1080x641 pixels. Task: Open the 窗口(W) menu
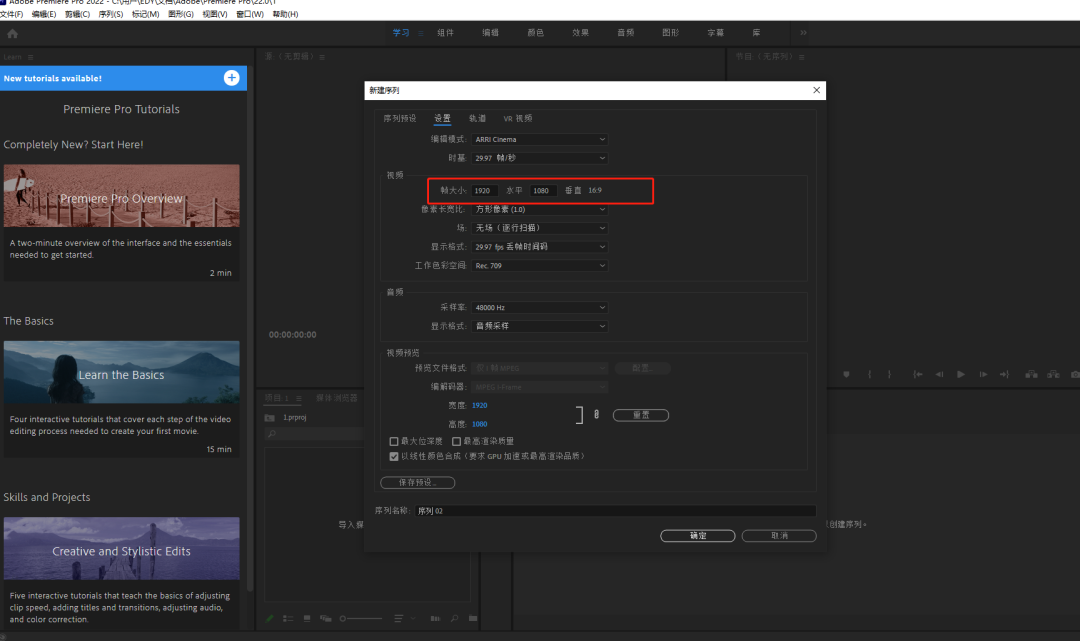(249, 14)
